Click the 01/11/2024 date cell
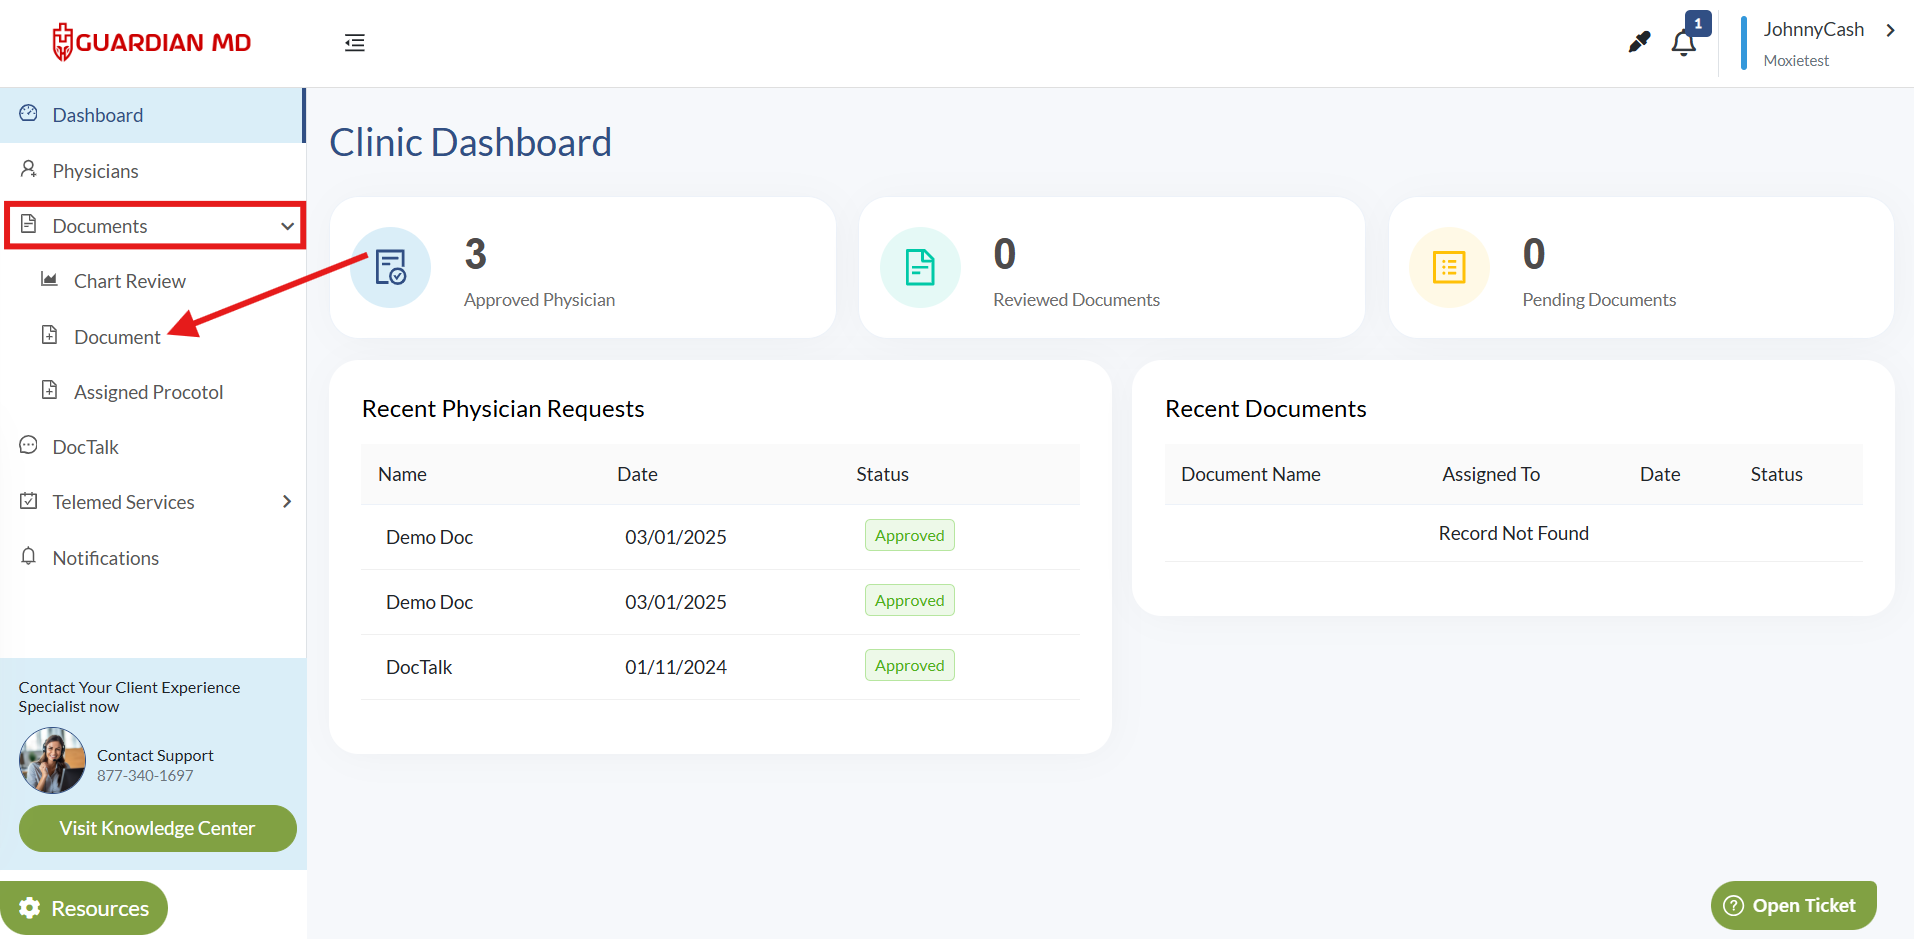Viewport: 1914px width, 939px height. 676,667
